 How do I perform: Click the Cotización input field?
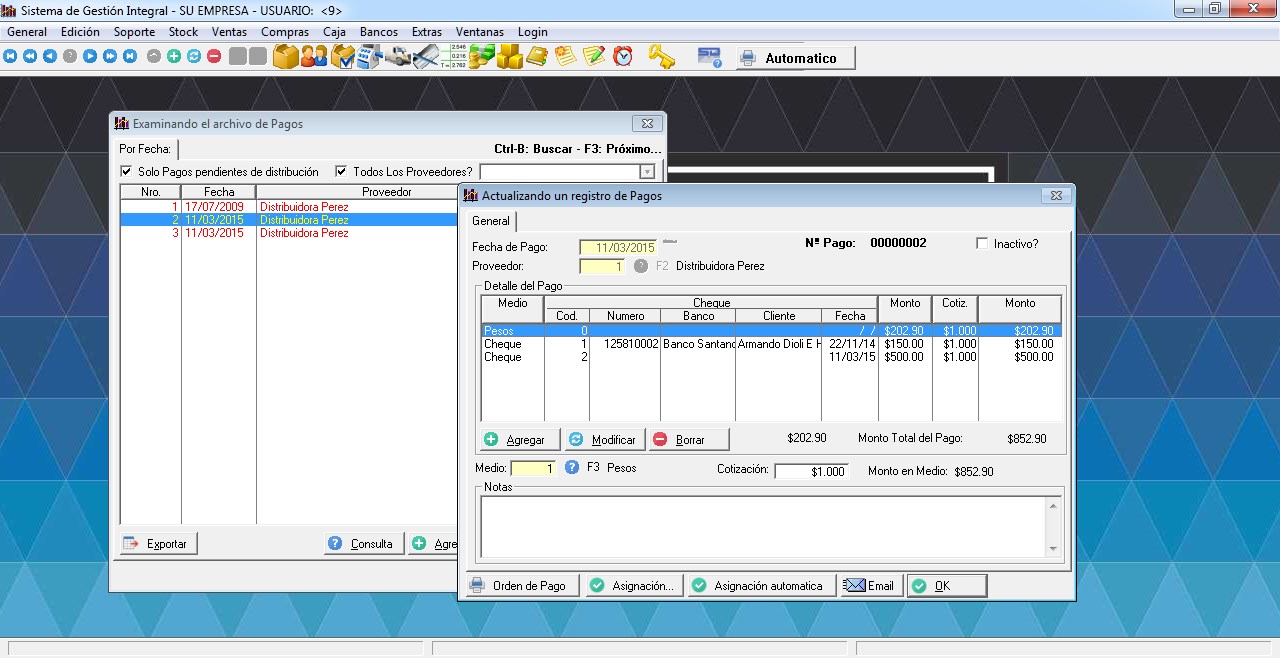[x=811, y=472]
